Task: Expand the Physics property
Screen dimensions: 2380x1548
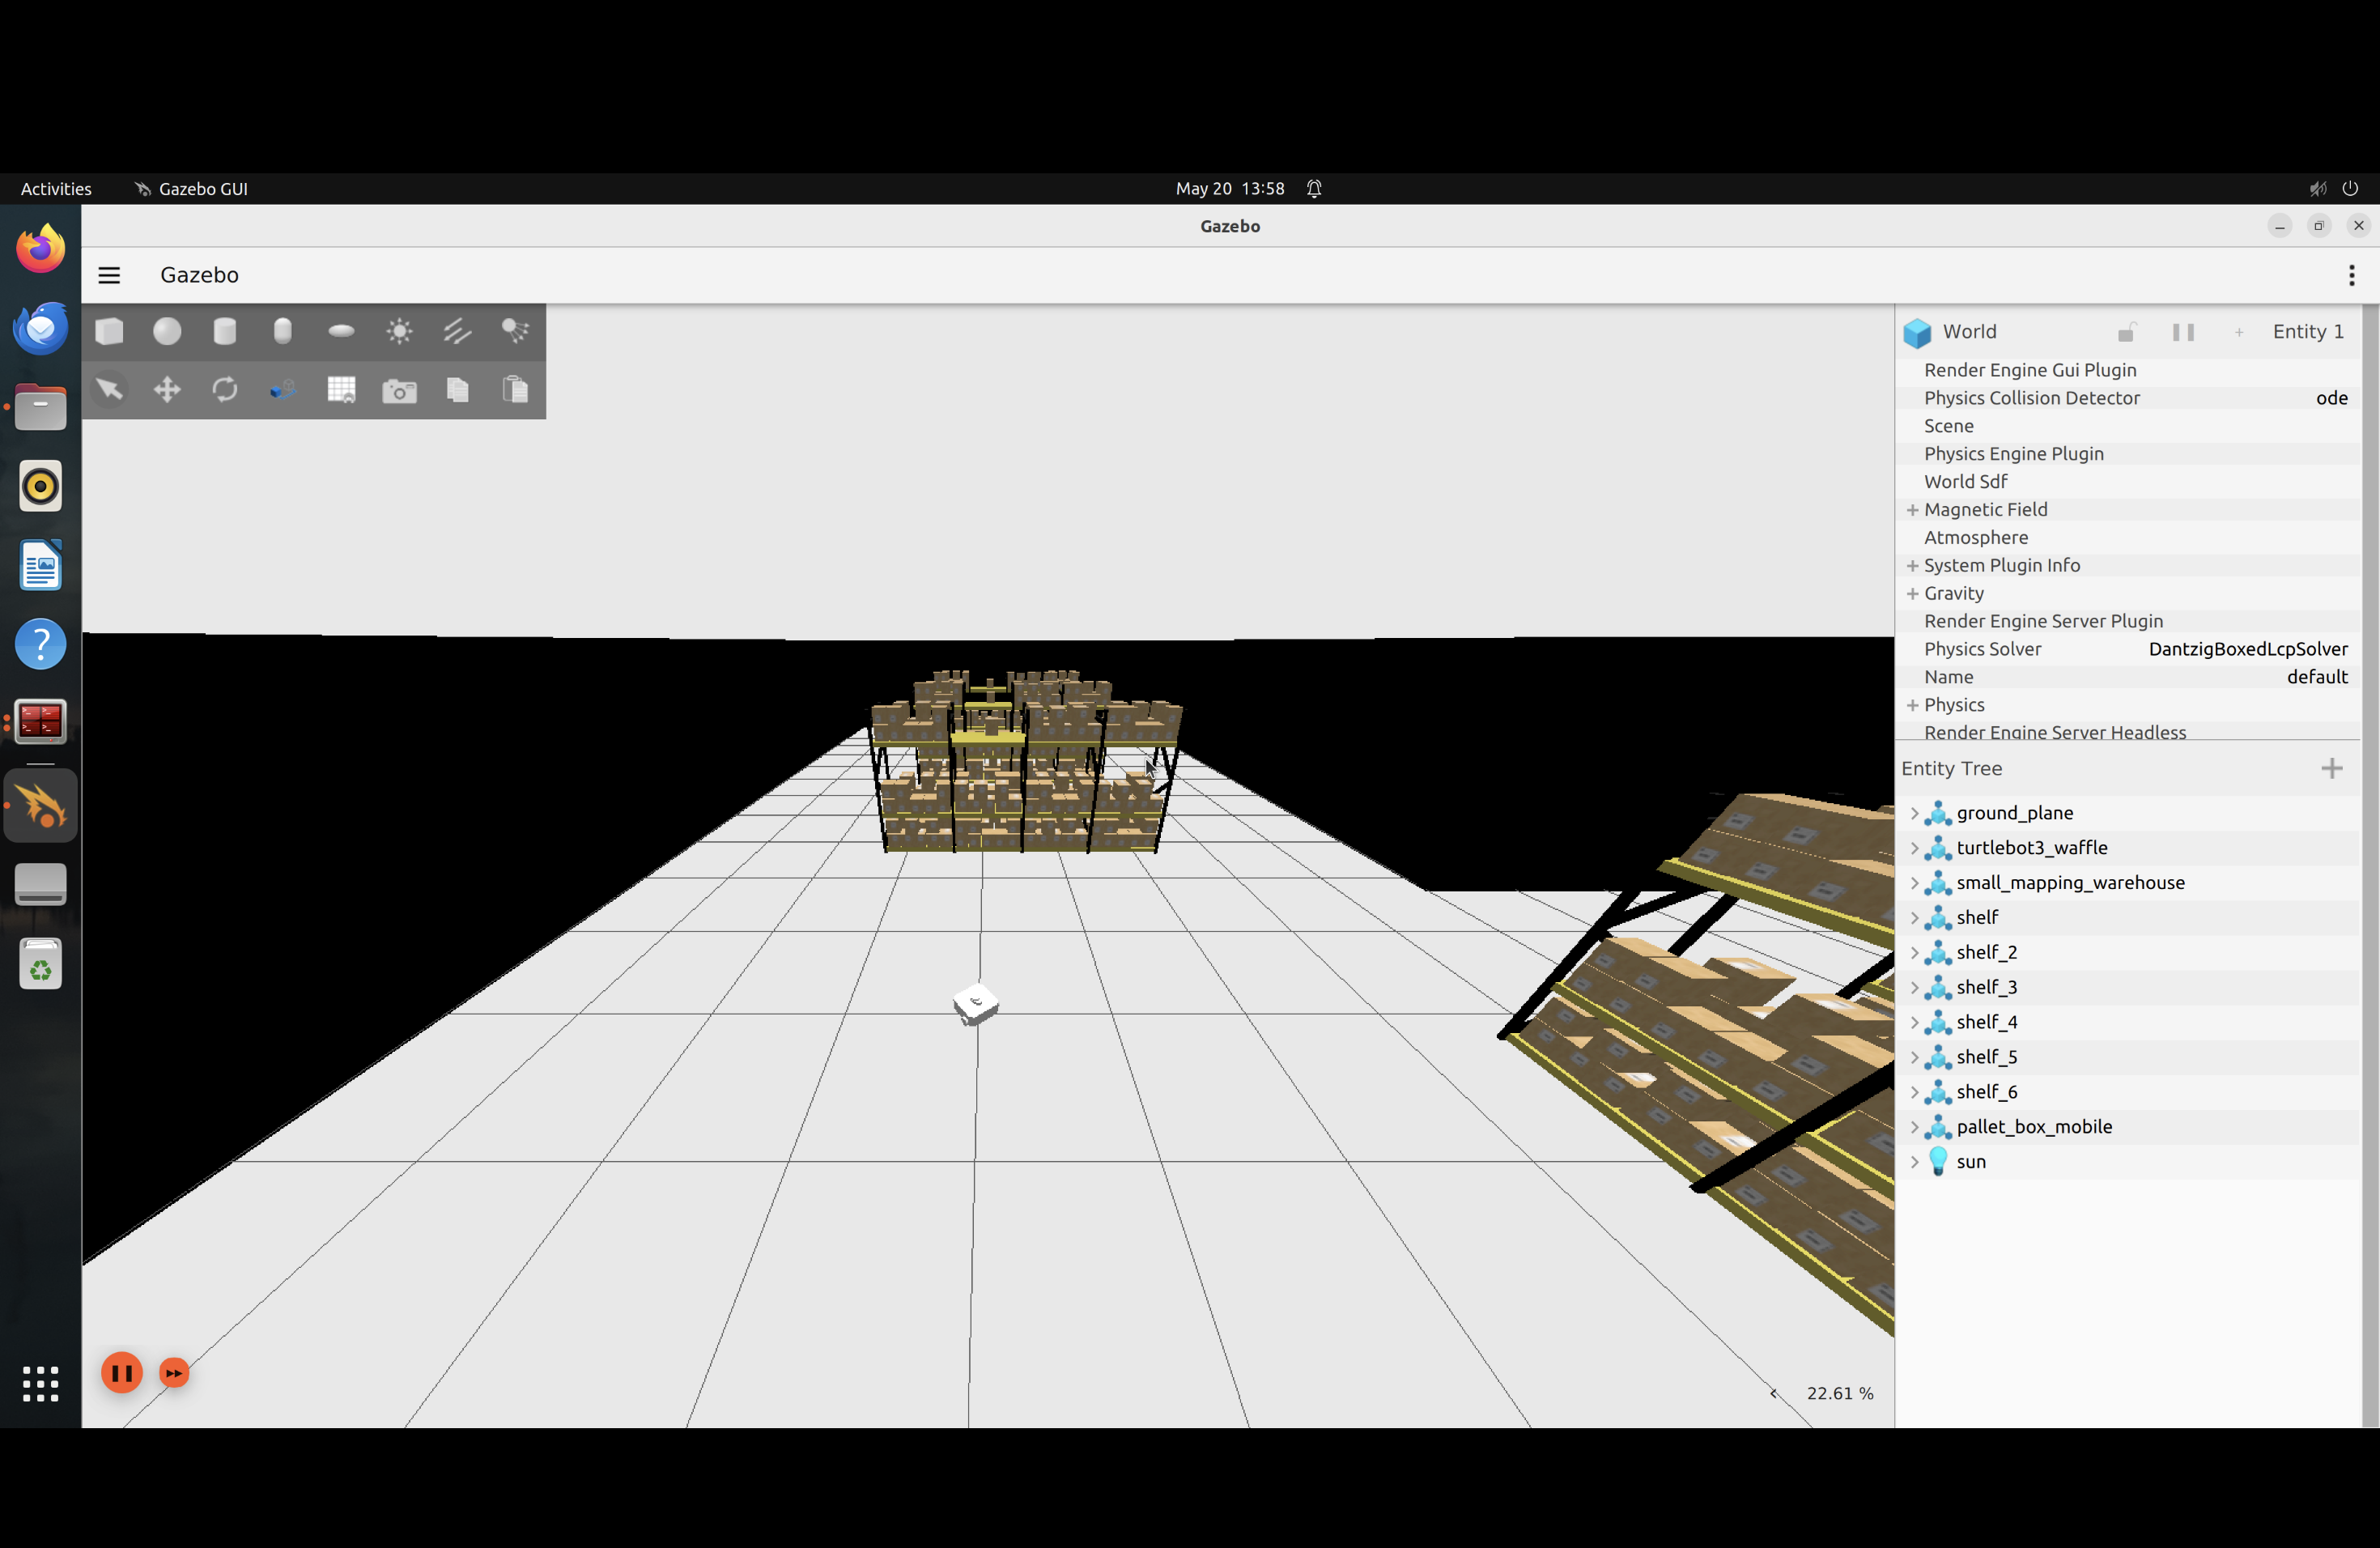Action: tap(1912, 705)
